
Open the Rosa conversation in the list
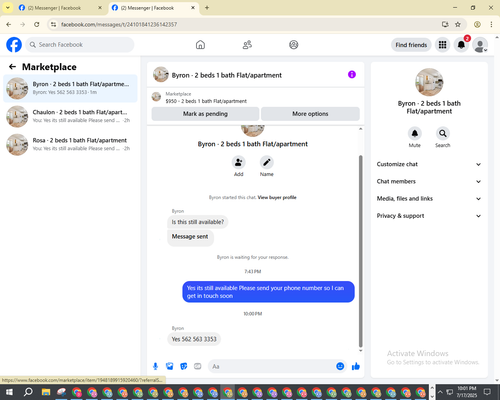pos(70,144)
